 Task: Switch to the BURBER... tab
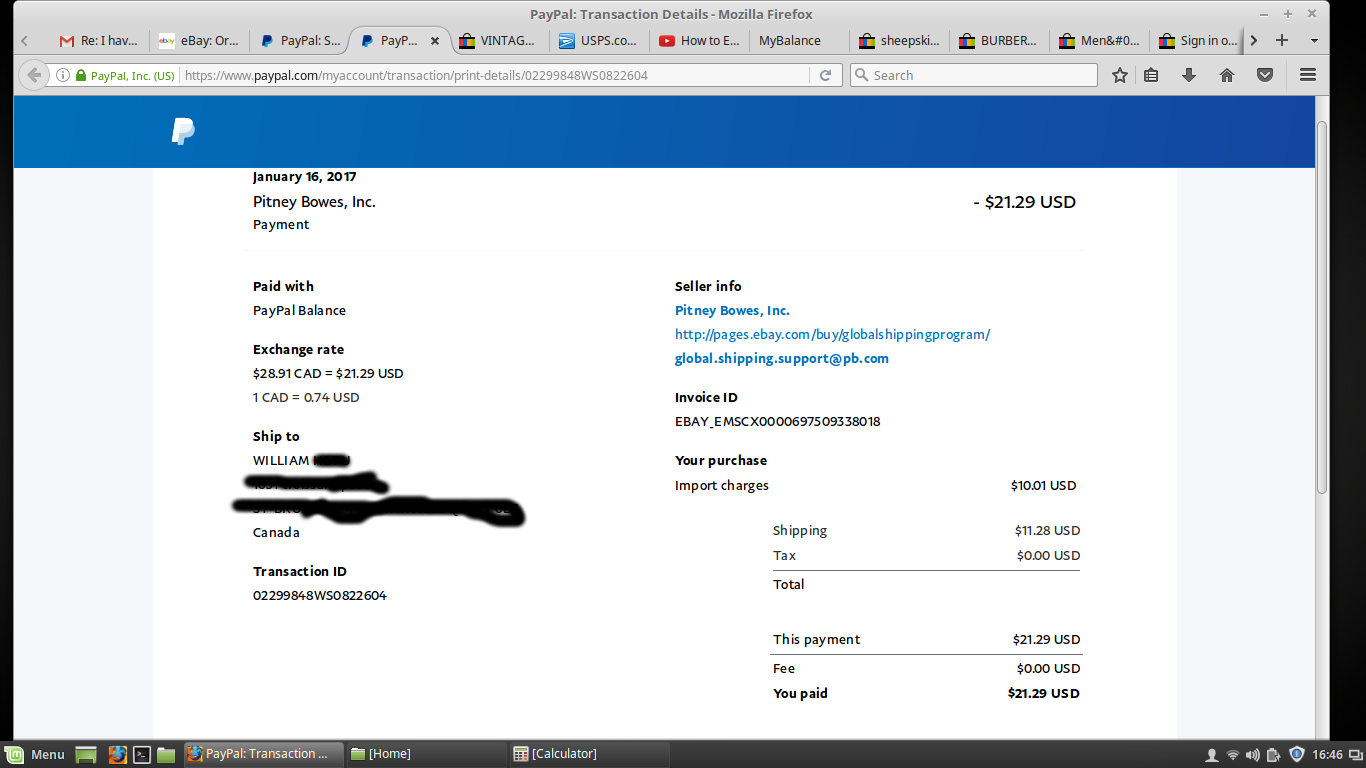tap(1000, 41)
